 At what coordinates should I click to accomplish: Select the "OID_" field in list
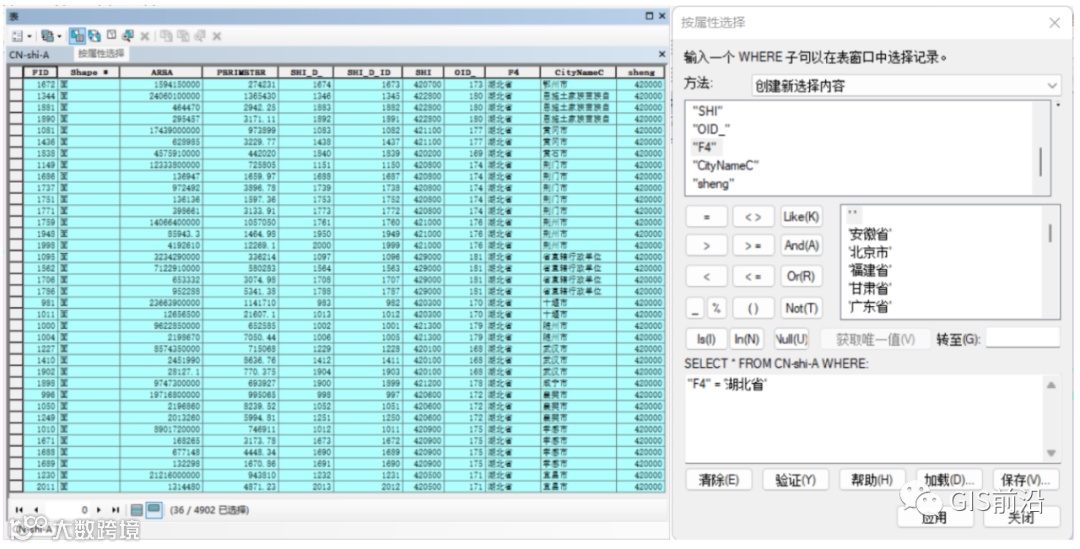click(x=711, y=129)
